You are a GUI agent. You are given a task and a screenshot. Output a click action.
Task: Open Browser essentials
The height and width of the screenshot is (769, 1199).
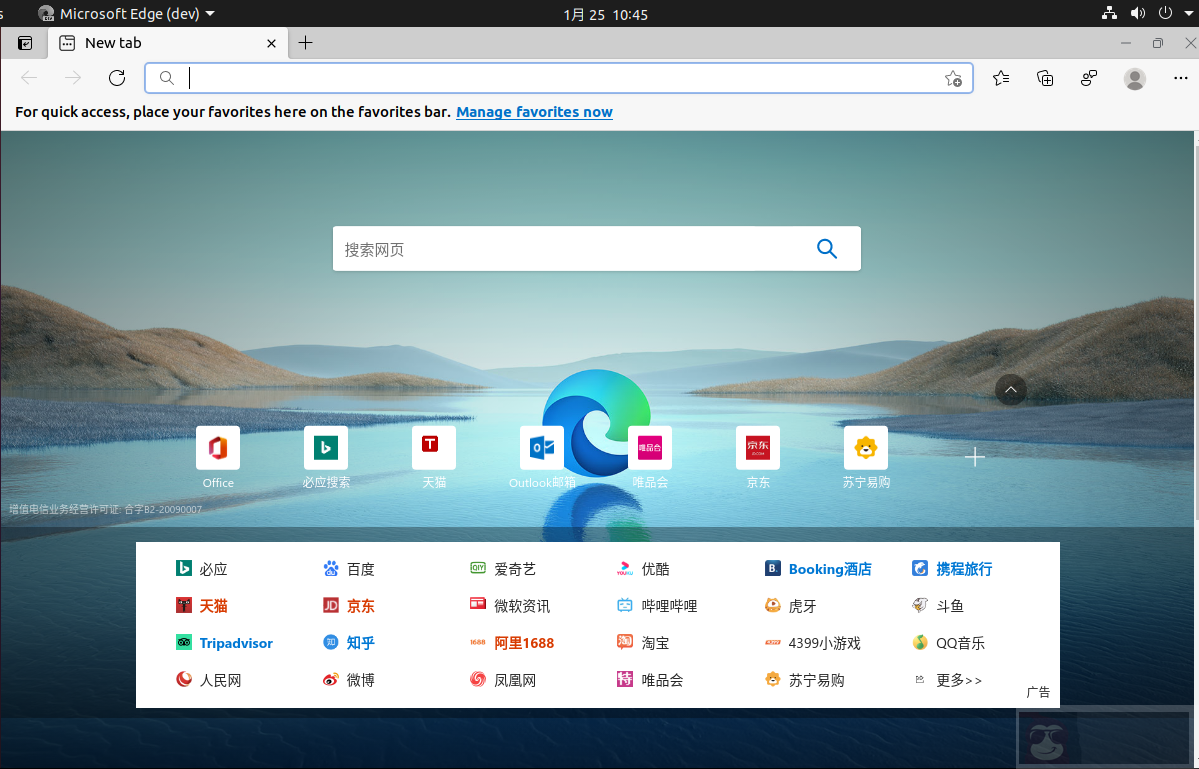[1088, 77]
